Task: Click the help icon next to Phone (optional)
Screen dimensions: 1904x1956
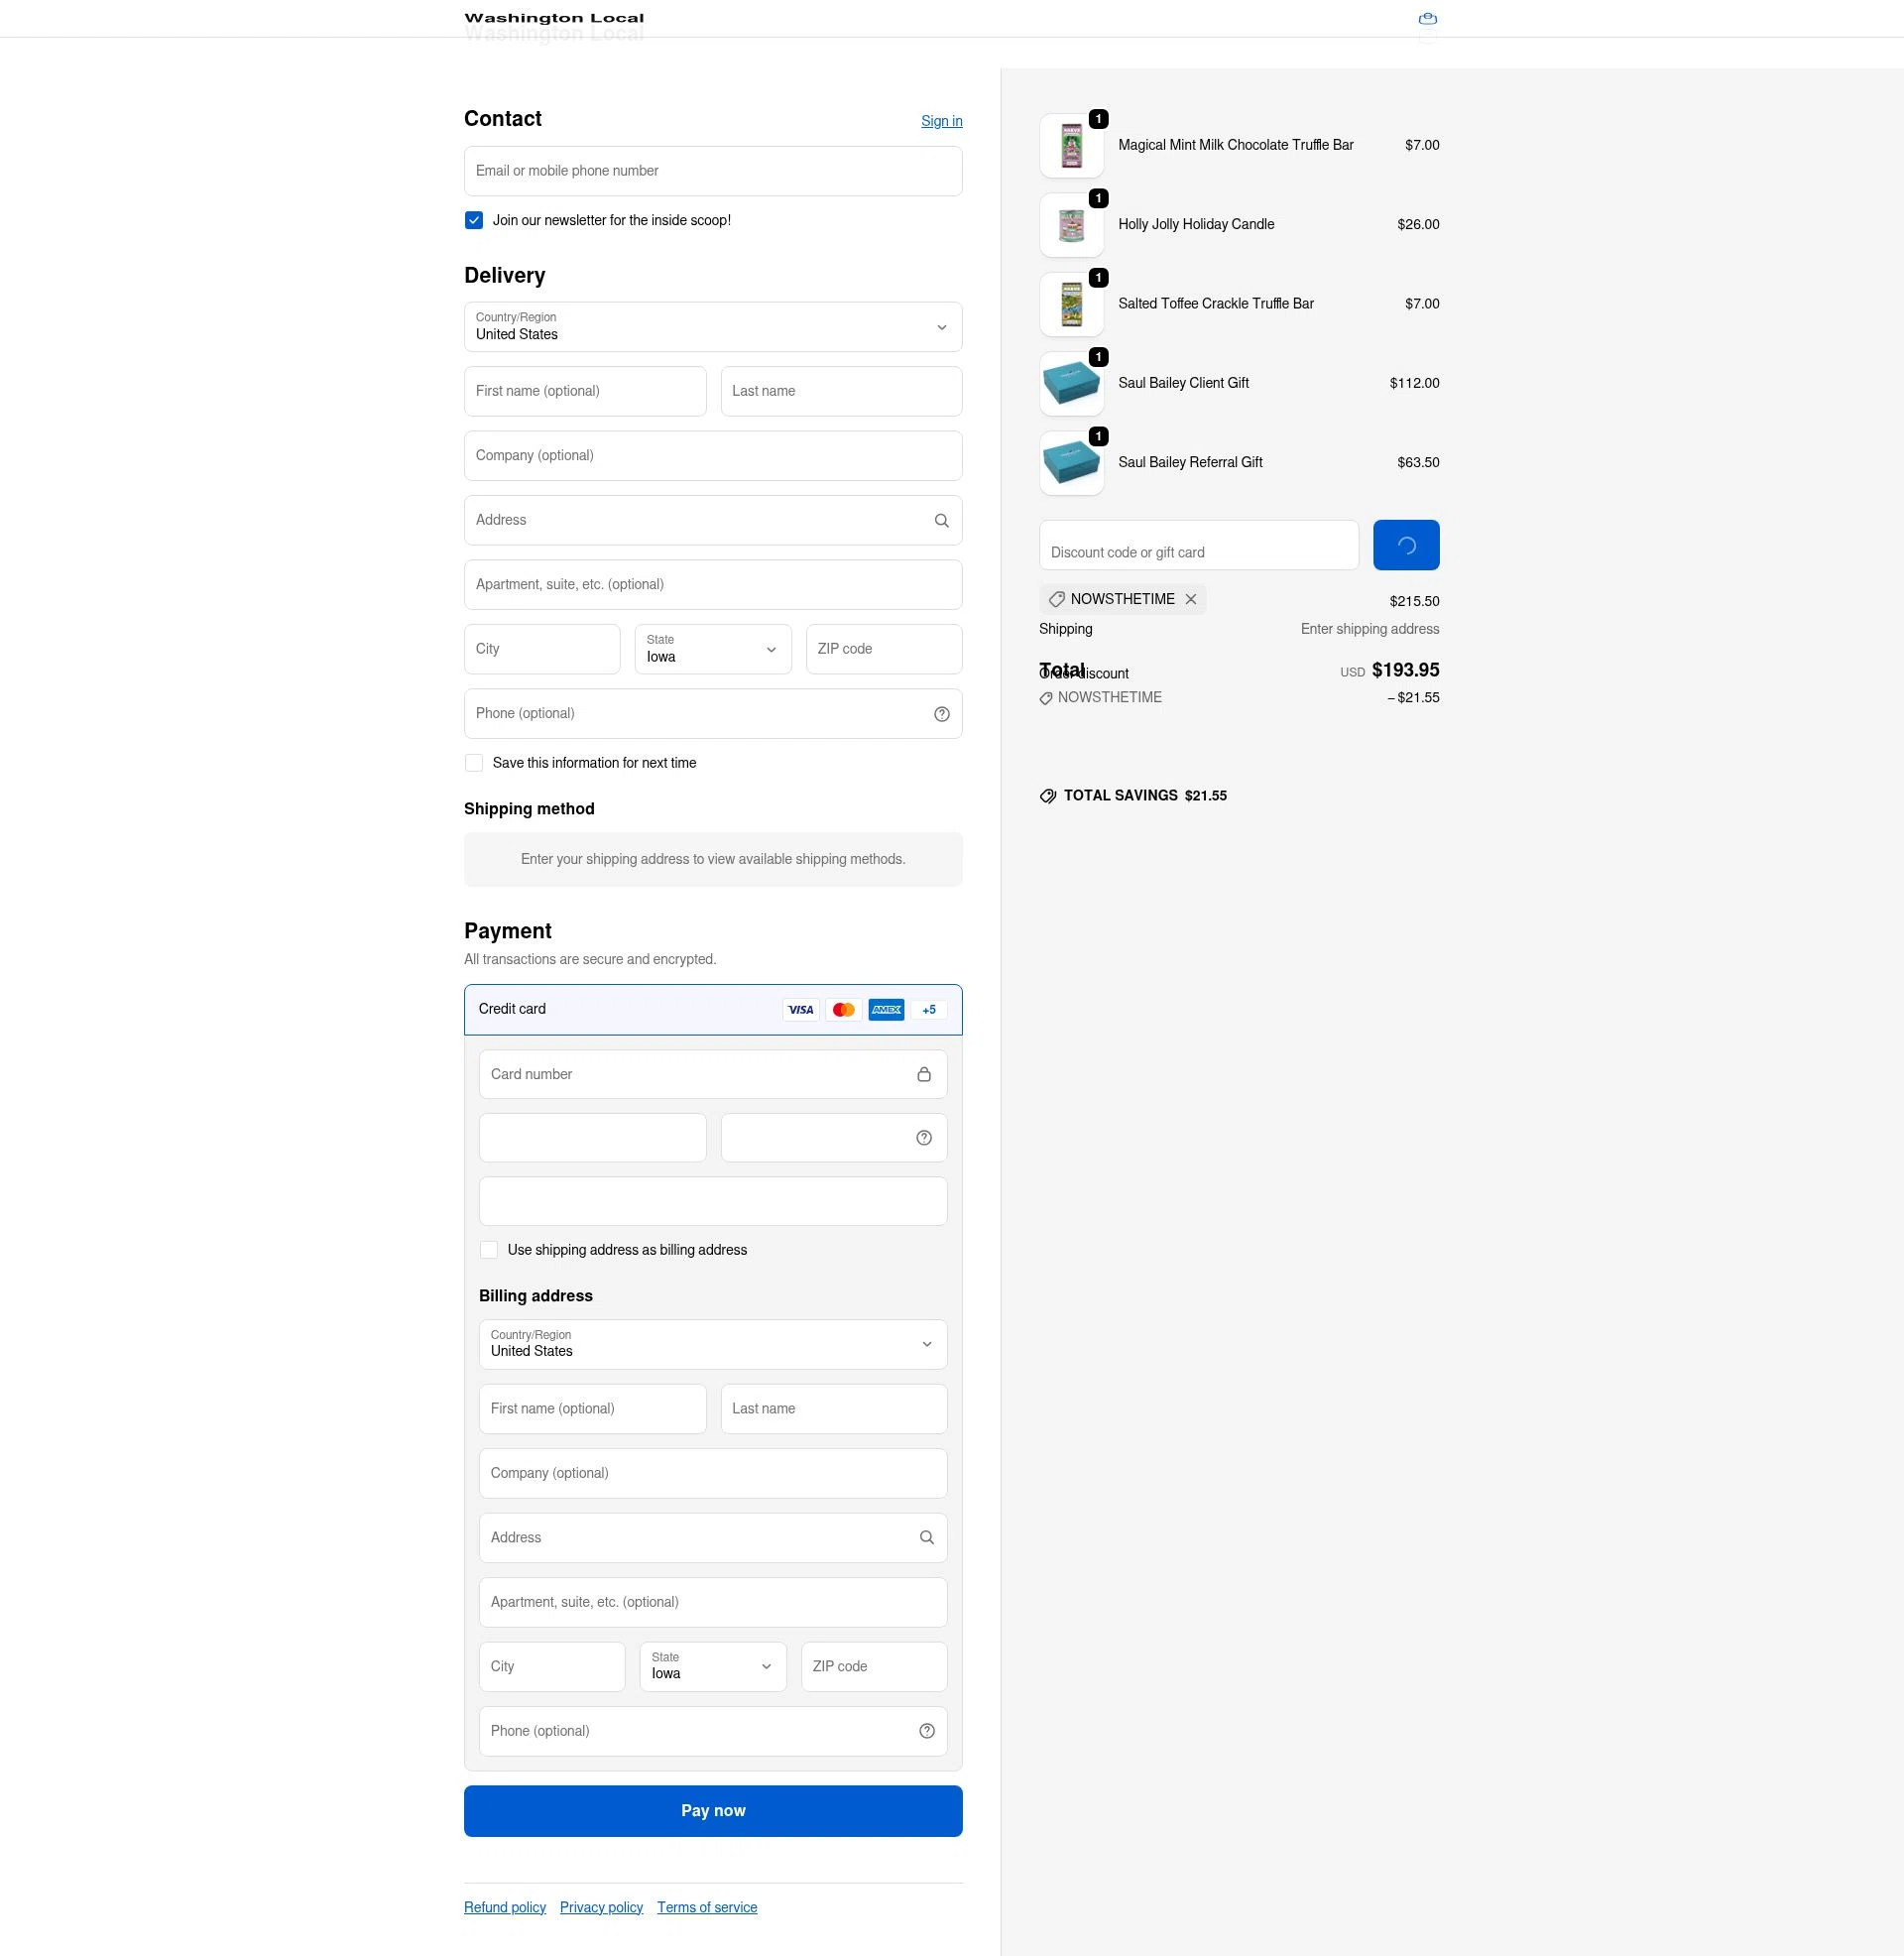Action: point(941,713)
